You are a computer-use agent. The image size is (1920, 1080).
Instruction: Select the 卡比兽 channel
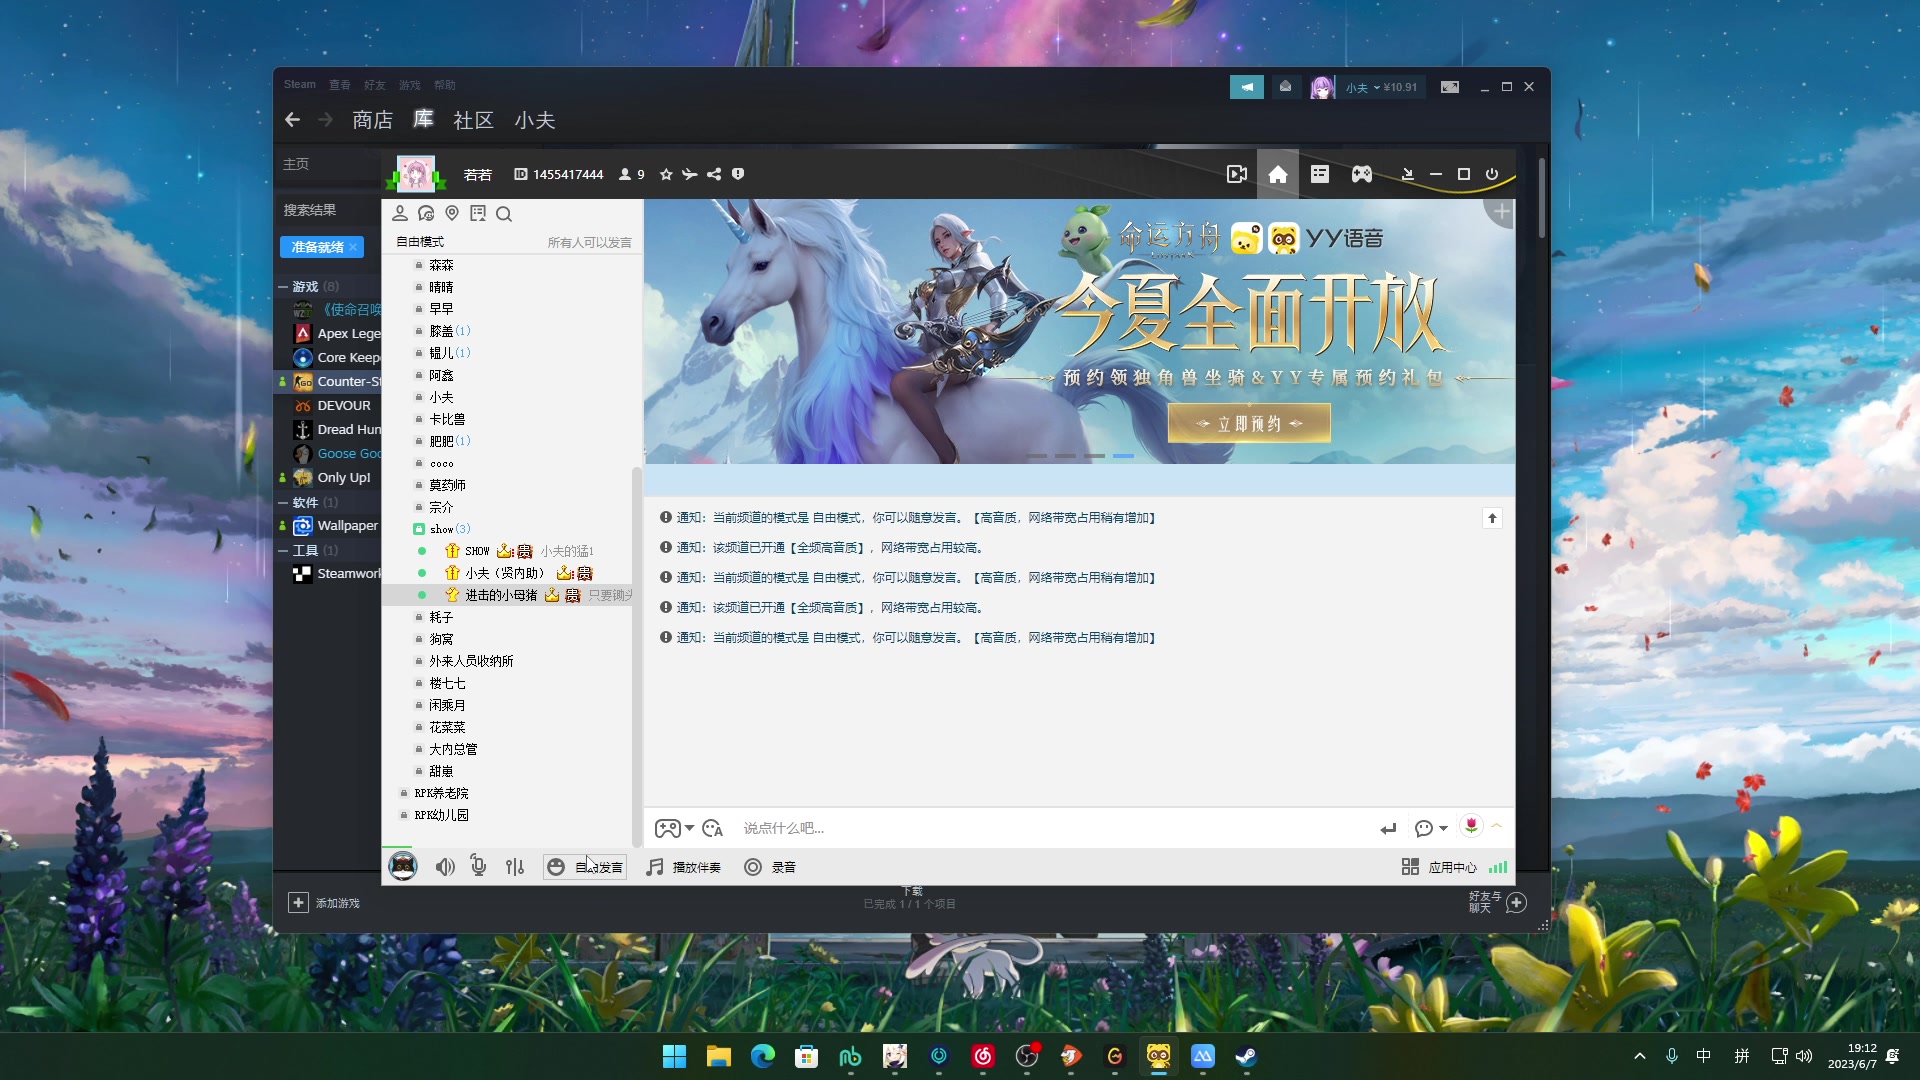point(447,419)
